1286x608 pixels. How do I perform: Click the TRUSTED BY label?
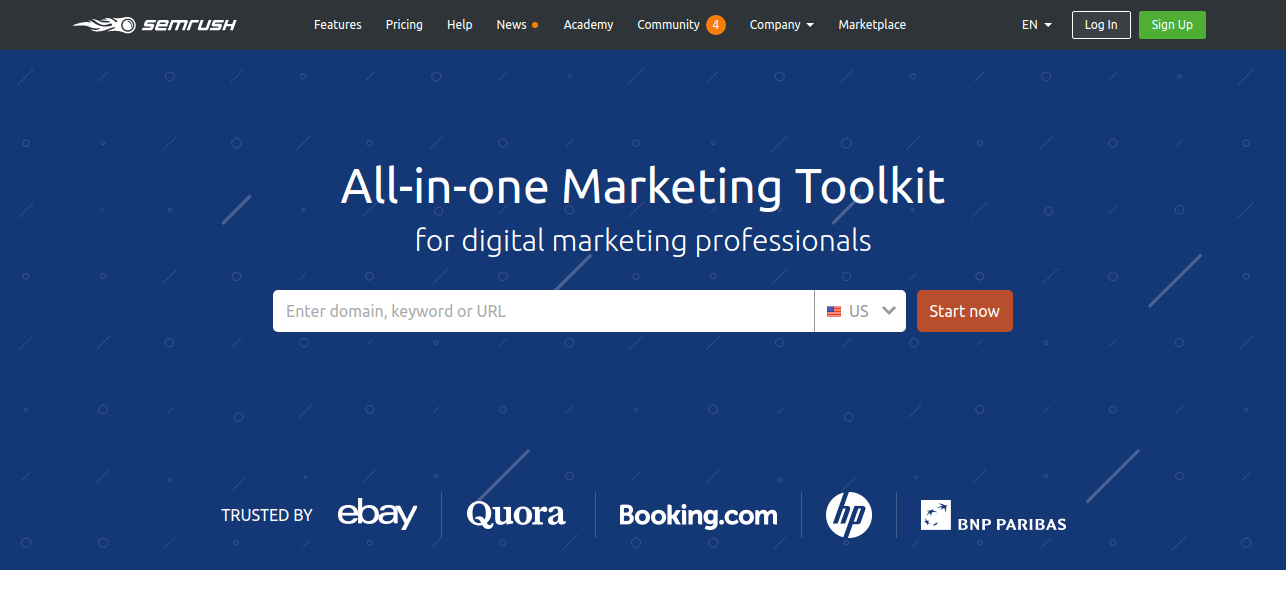(267, 516)
